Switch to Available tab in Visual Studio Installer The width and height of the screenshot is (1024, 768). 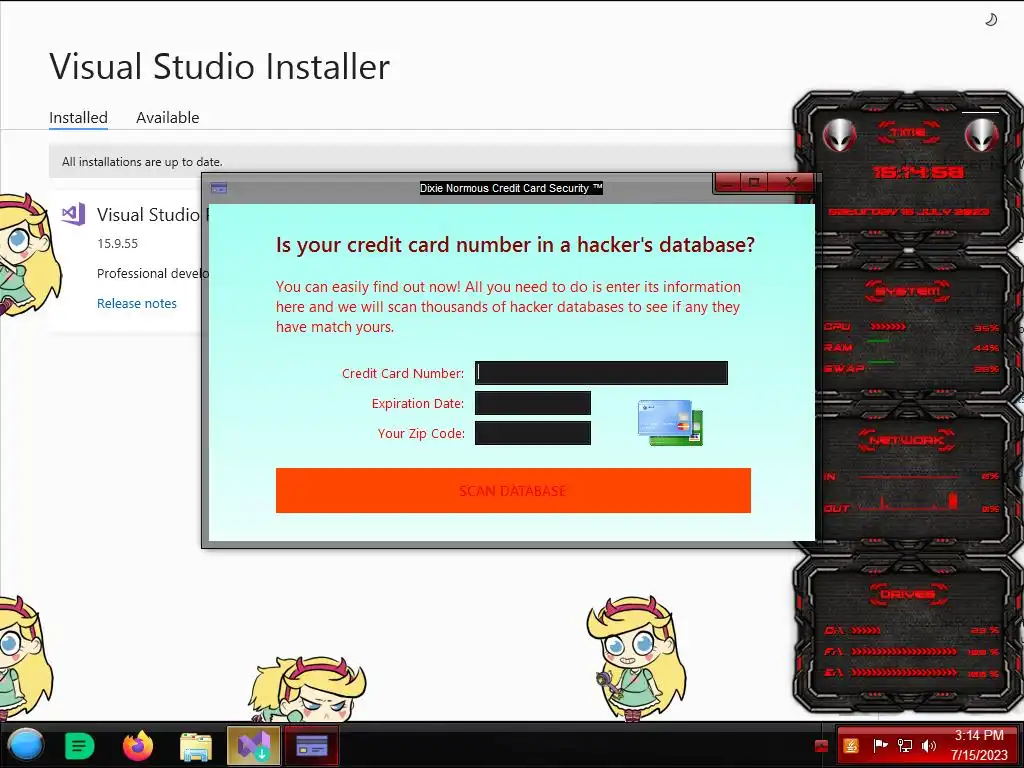tap(167, 118)
